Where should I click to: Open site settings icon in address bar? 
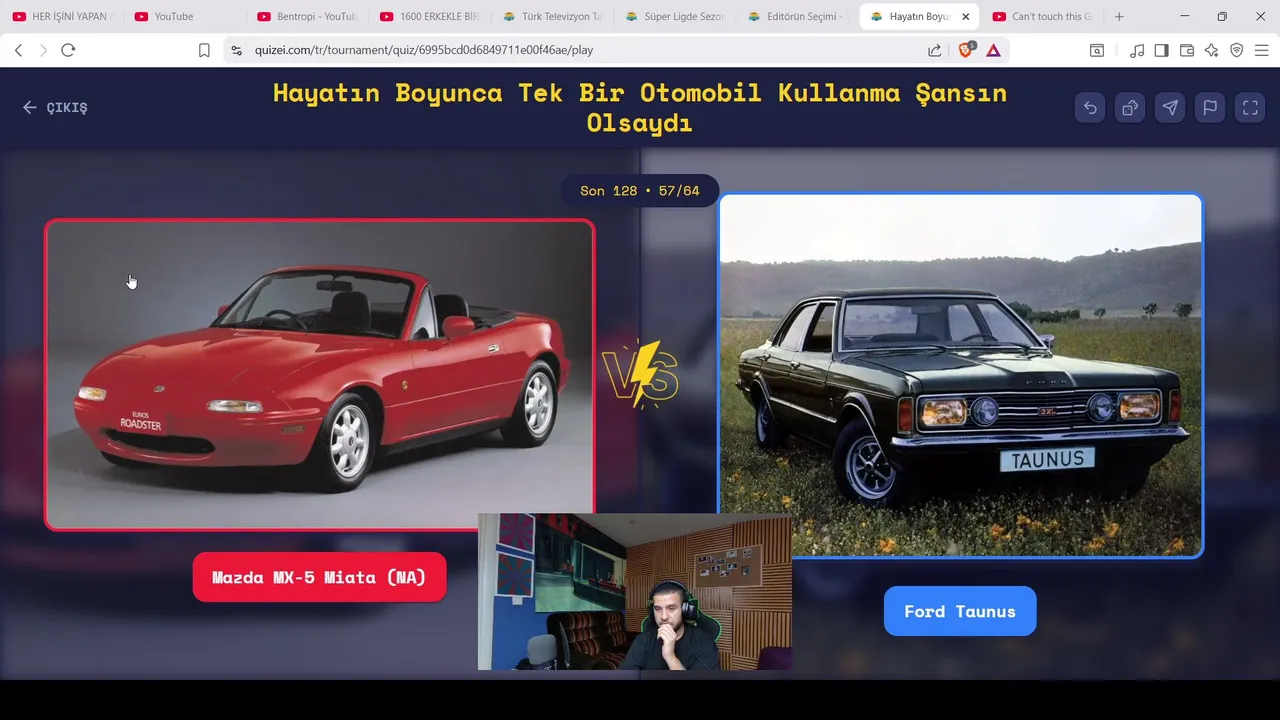point(236,50)
